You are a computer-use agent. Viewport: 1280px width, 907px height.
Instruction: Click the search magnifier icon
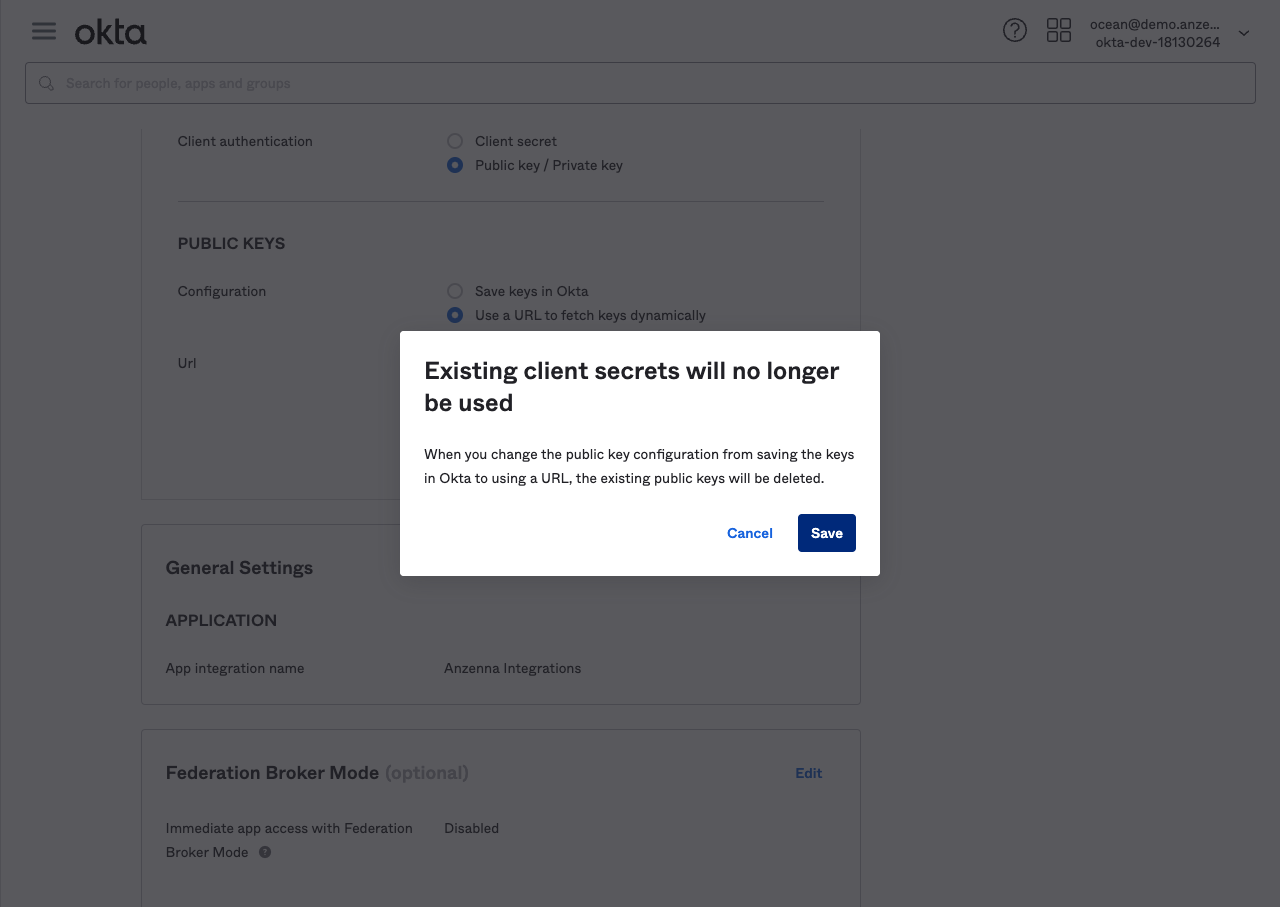pyautogui.click(x=46, y=84)
